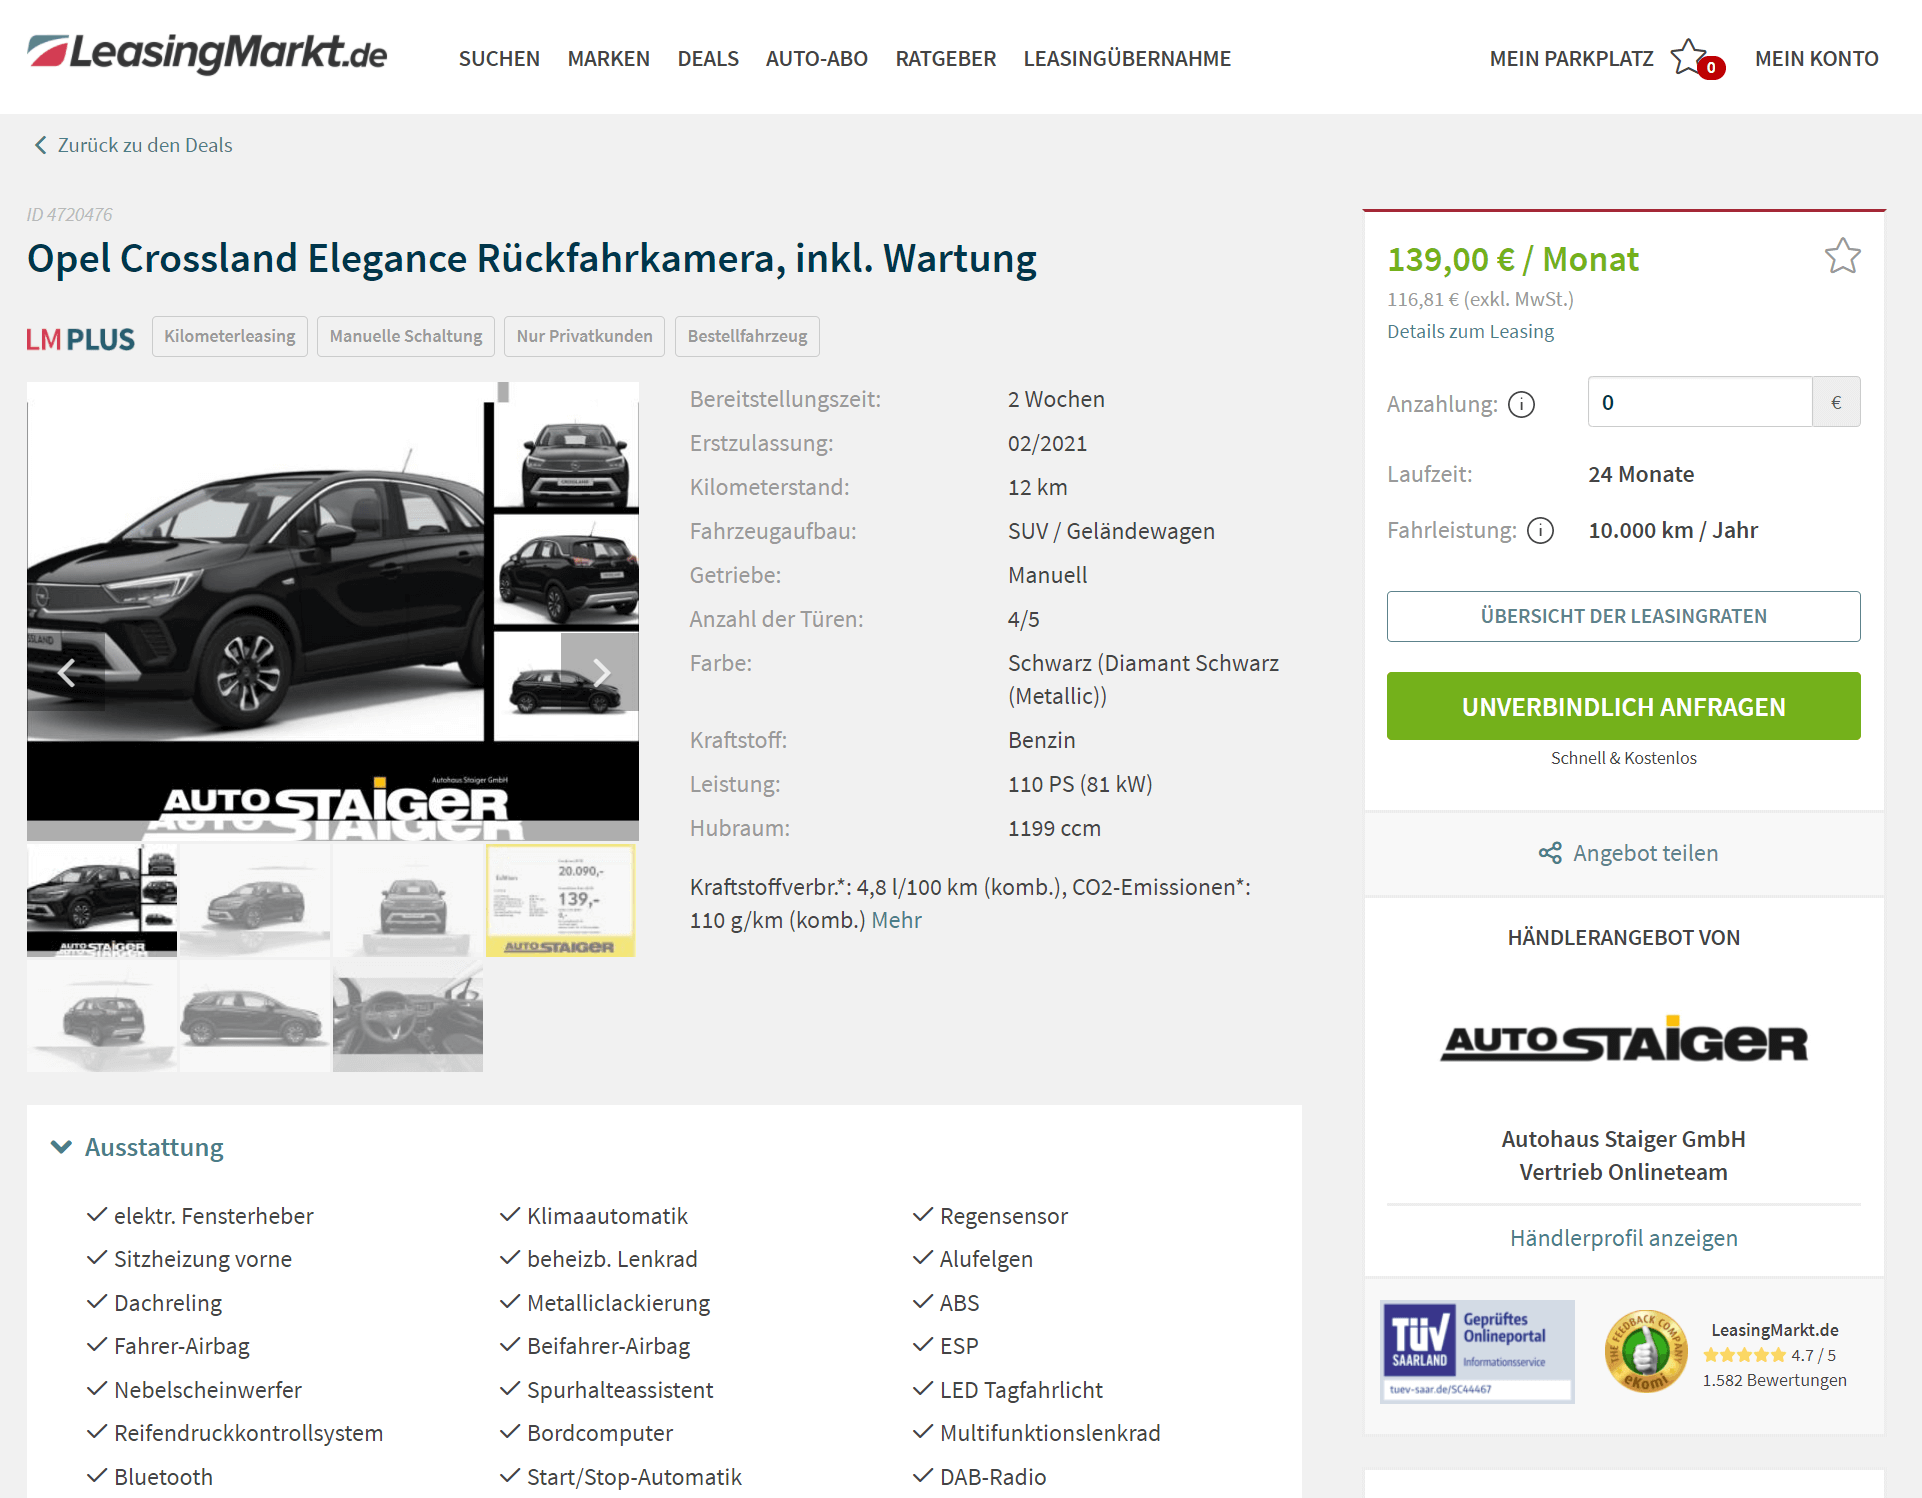Click the share icon beside Angebot teilen
Image resolution: width=1922 pixels, height=1498 pixels.
(x=1550, y=853)
